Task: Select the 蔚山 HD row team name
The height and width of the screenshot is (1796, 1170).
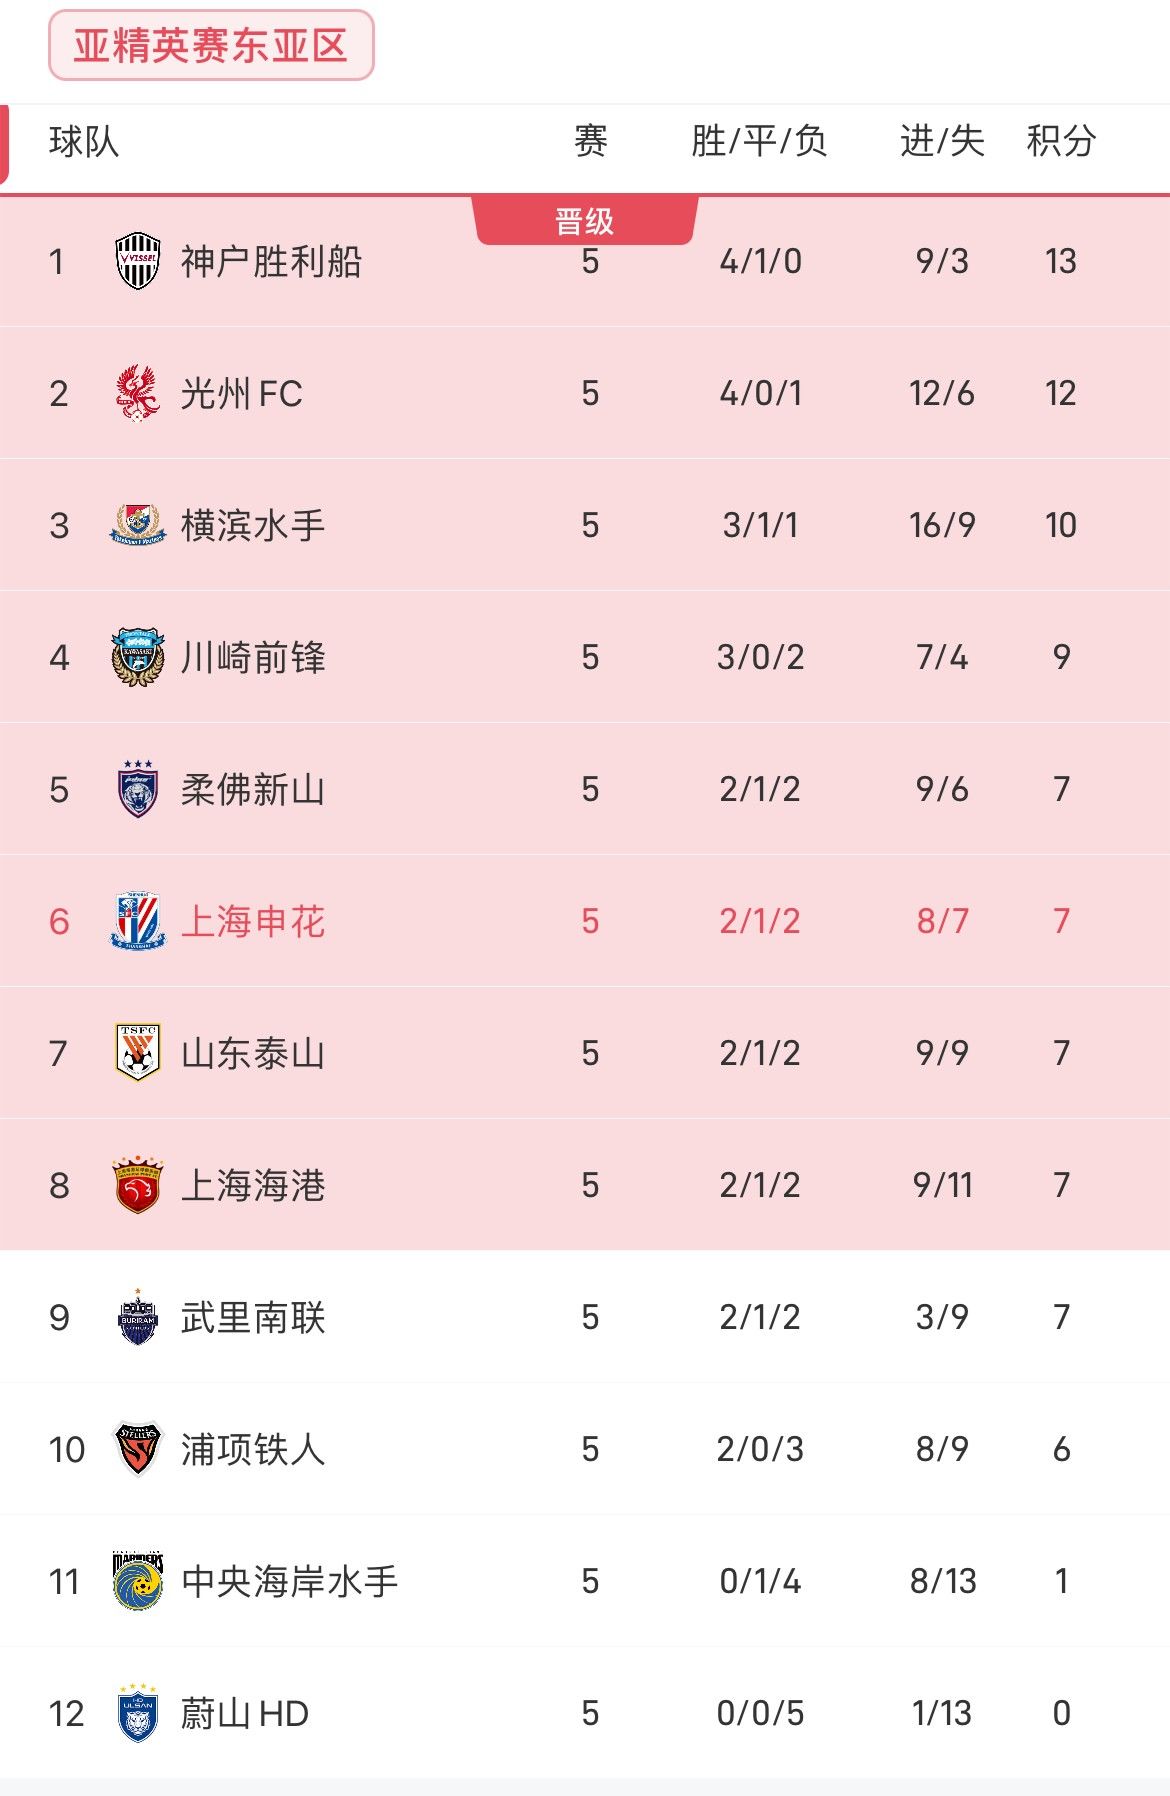Action: [245, 1713]
